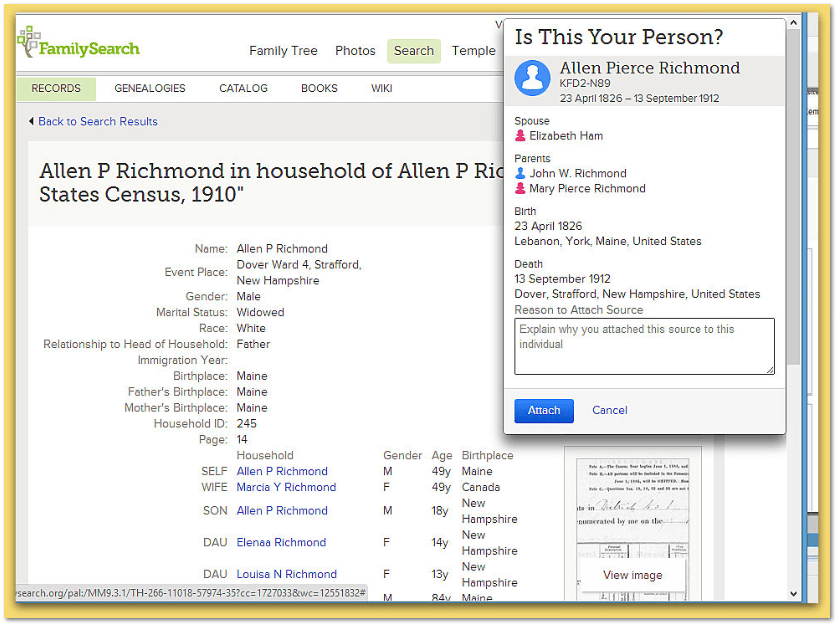Click the Event Place value Dover Ward 4, Strafford
This screenshot has height=624, width=836.
click(x=299, y=273)
